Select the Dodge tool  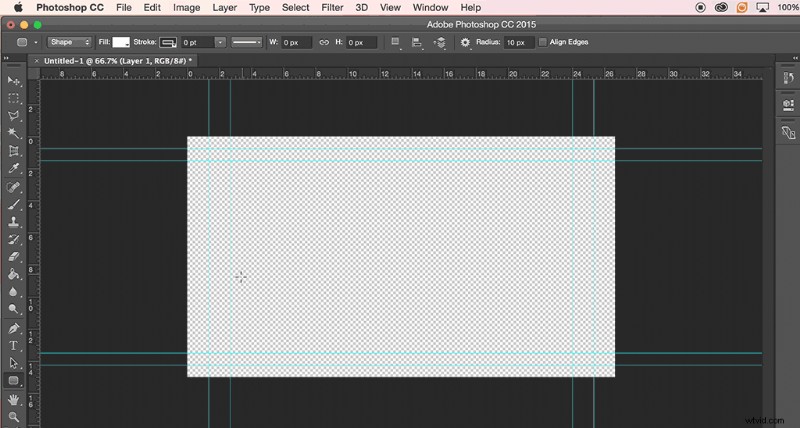[14, 309]
